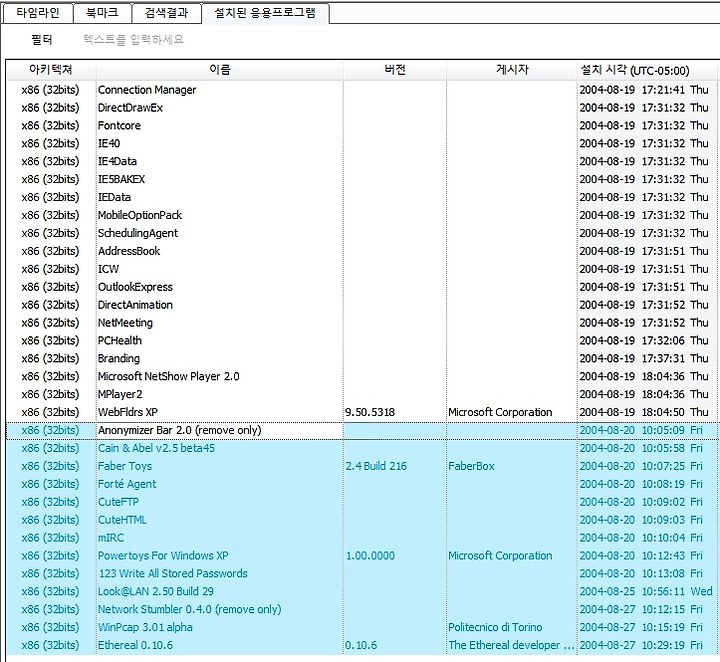The image size is (720, 662).
Task: Sort by the 버전 column header
Action: [x=395, y=70]
